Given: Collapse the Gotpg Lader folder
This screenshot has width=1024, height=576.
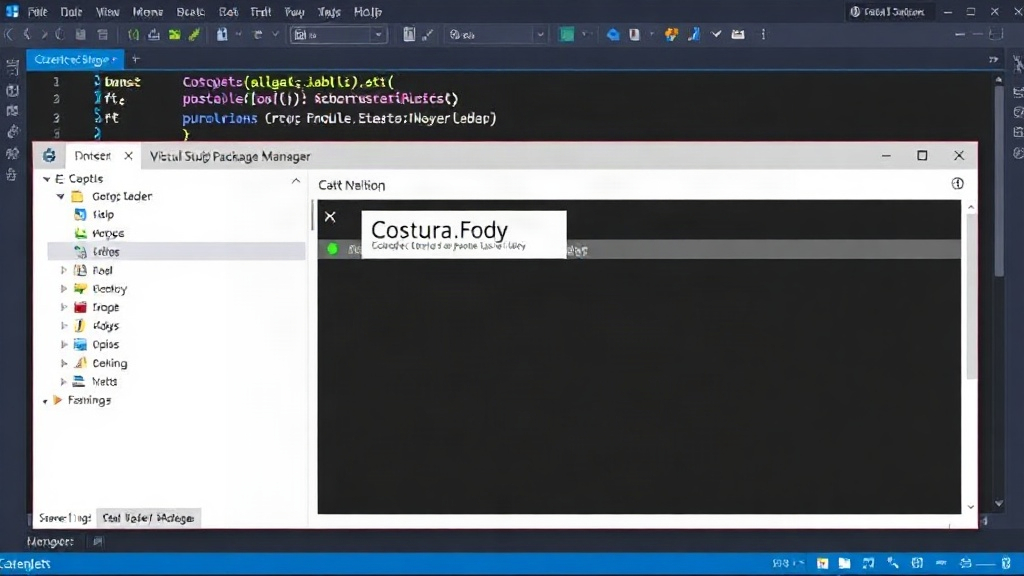Looking at the screenshot, I should [x=60, y=196].
